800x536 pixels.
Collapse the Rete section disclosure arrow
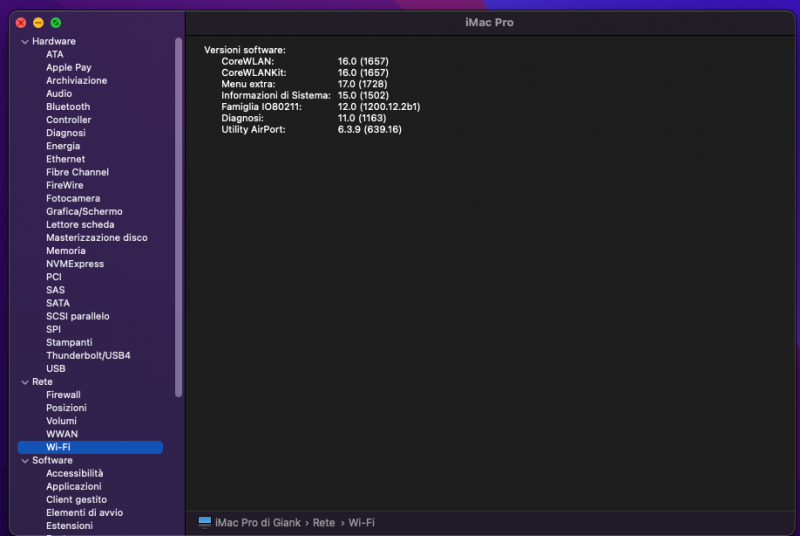[25, 382]
